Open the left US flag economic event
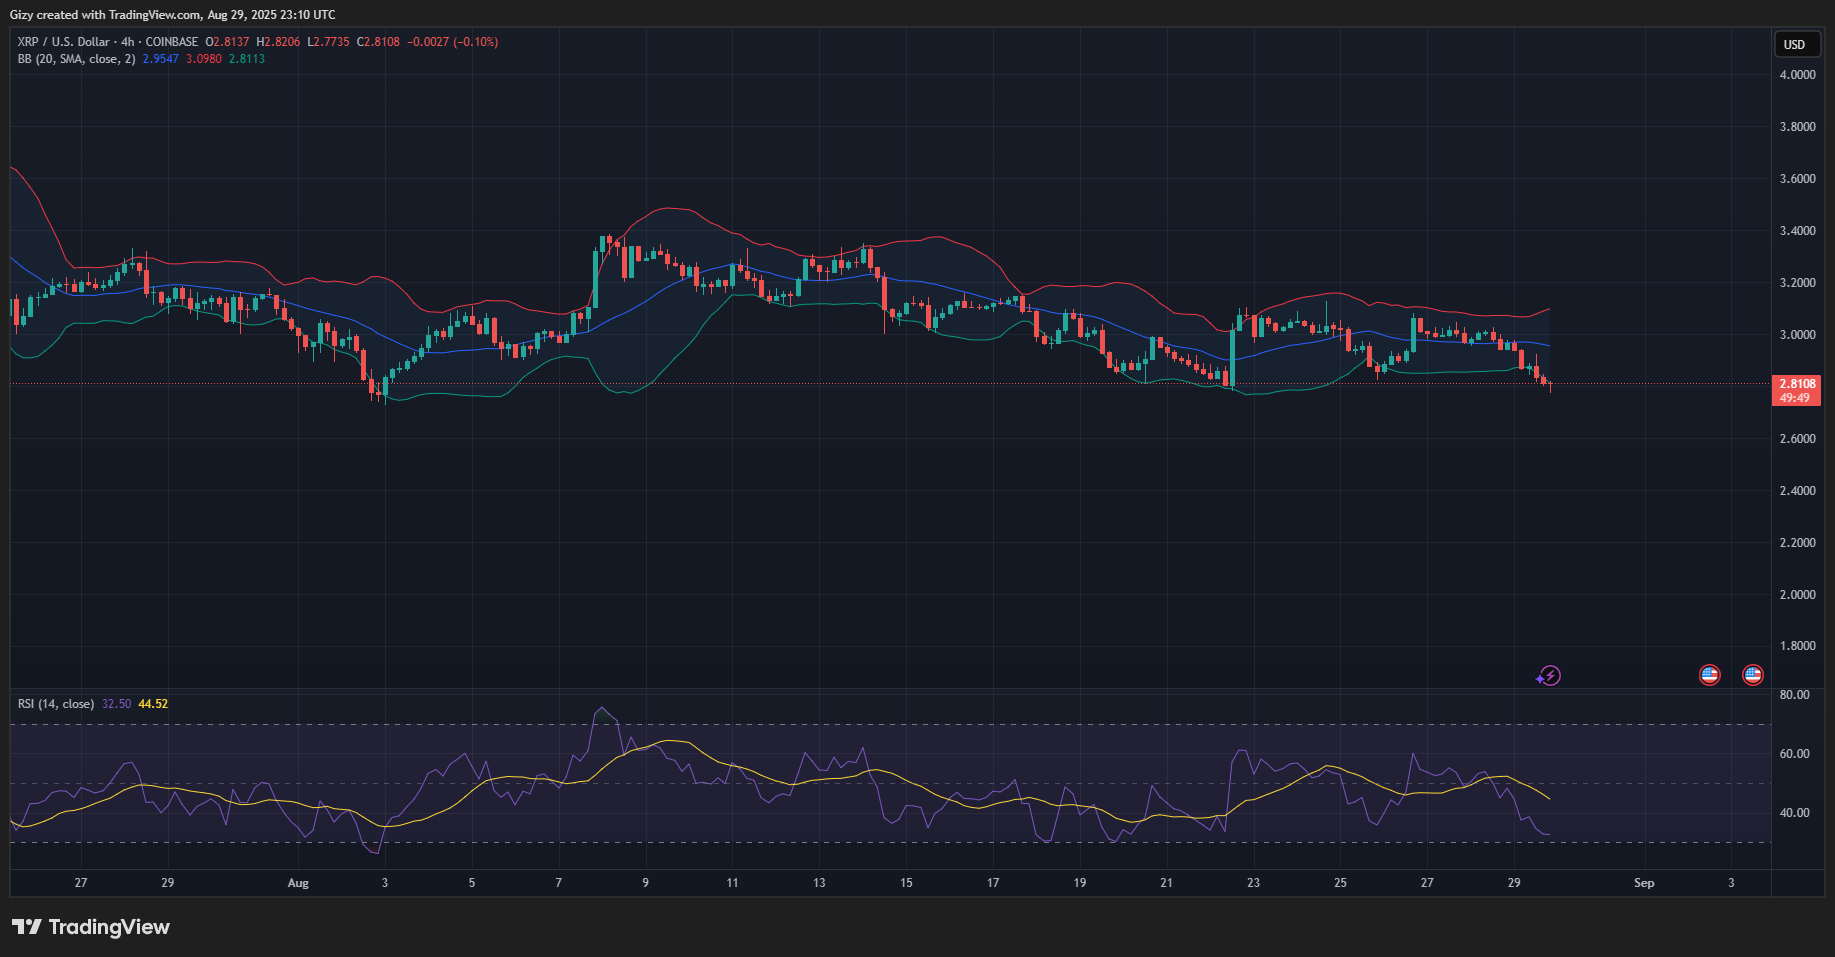Screen dimensions: 1835x957 [x=1709, y=675]
